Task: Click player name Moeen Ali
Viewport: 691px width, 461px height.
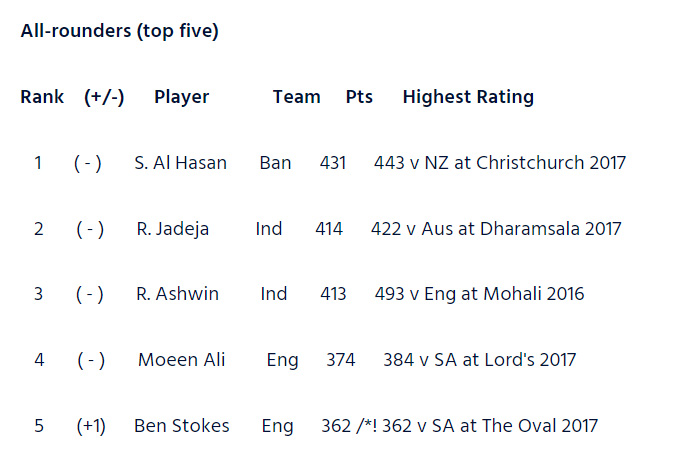Action: tap(181, 360)
